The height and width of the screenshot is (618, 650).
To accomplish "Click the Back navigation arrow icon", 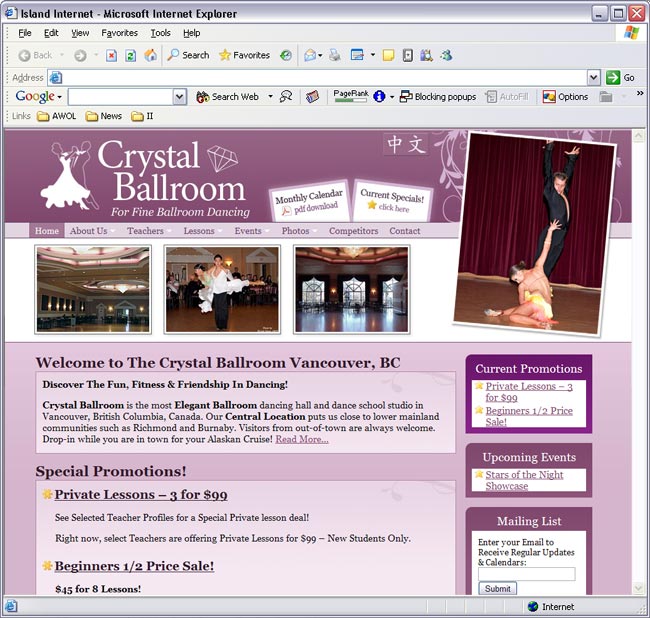I will tap(25, 55).
